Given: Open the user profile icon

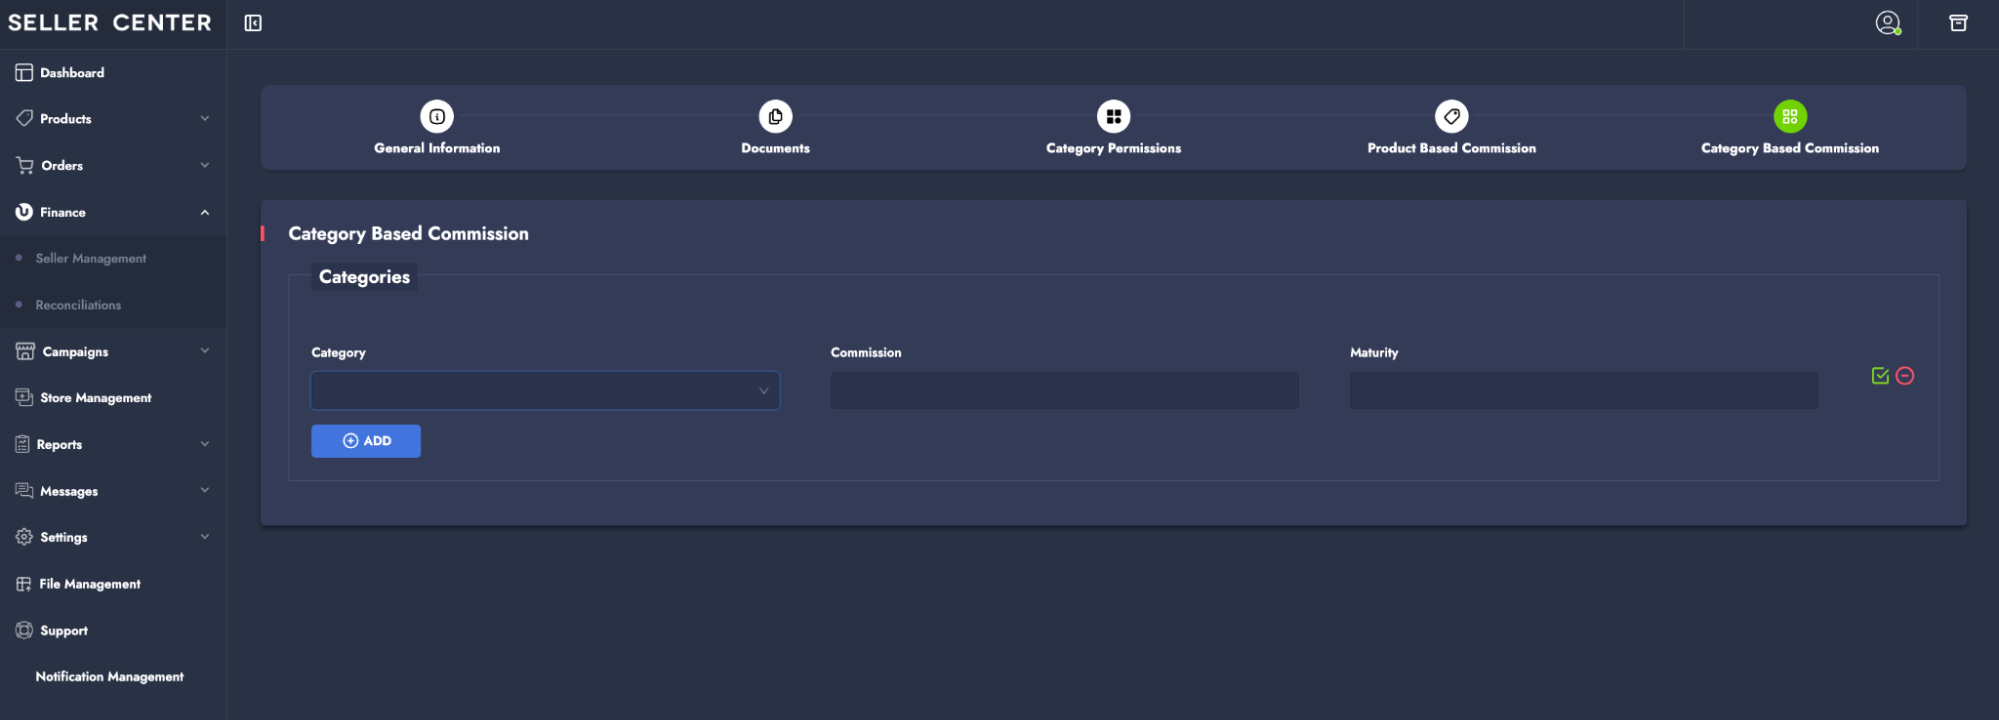Looking at the screenshot, I should click(1887, 23).
